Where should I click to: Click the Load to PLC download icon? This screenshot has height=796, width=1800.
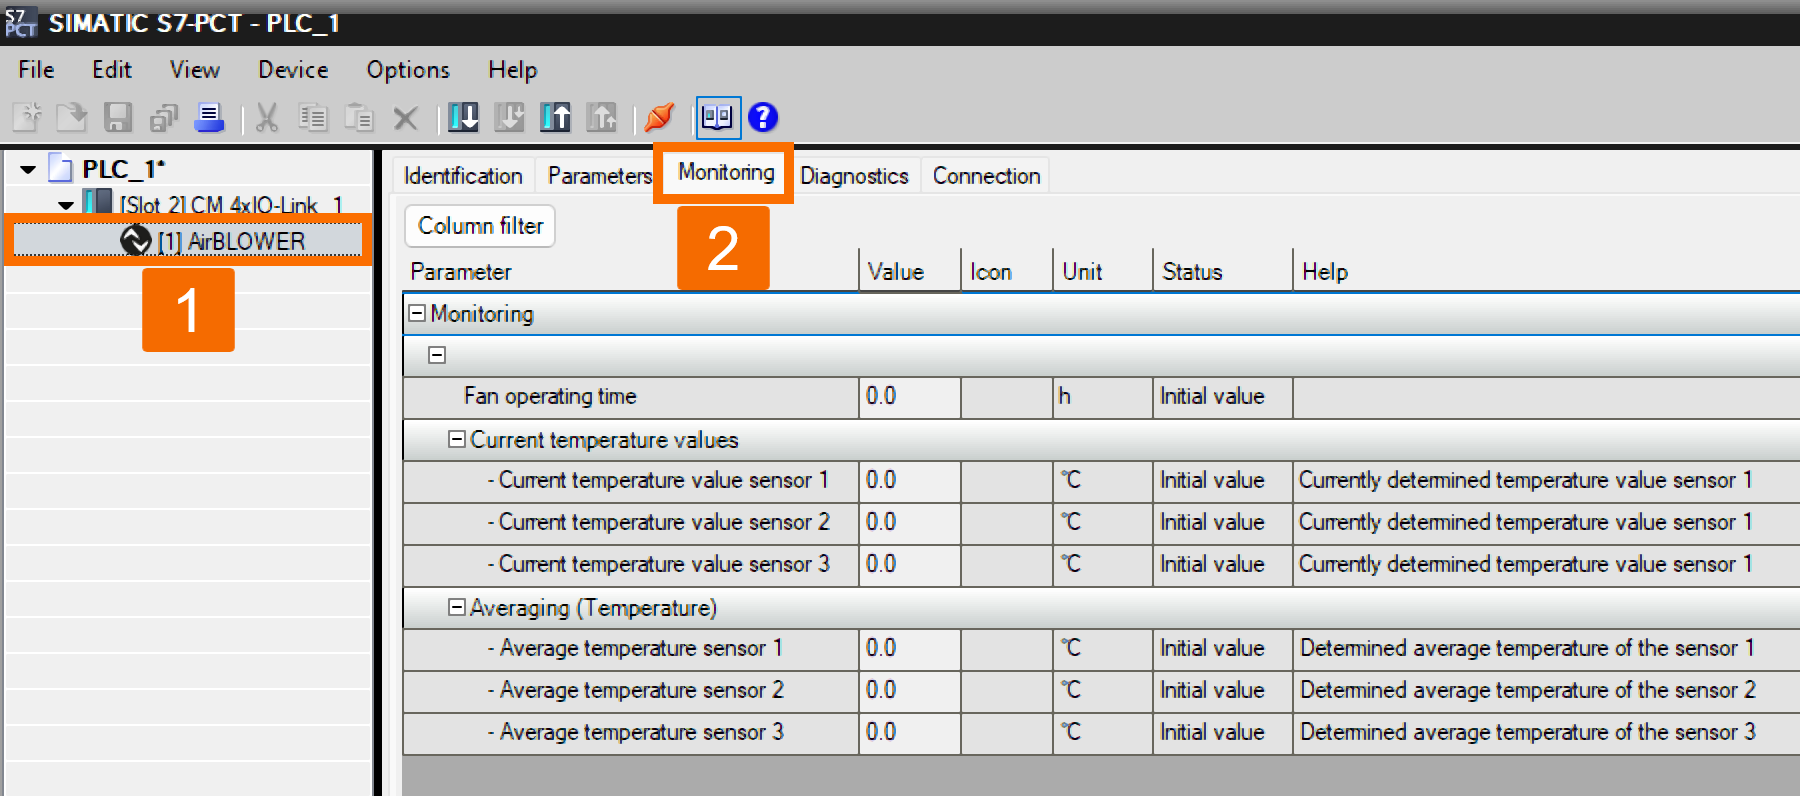[x=463, y=118]
